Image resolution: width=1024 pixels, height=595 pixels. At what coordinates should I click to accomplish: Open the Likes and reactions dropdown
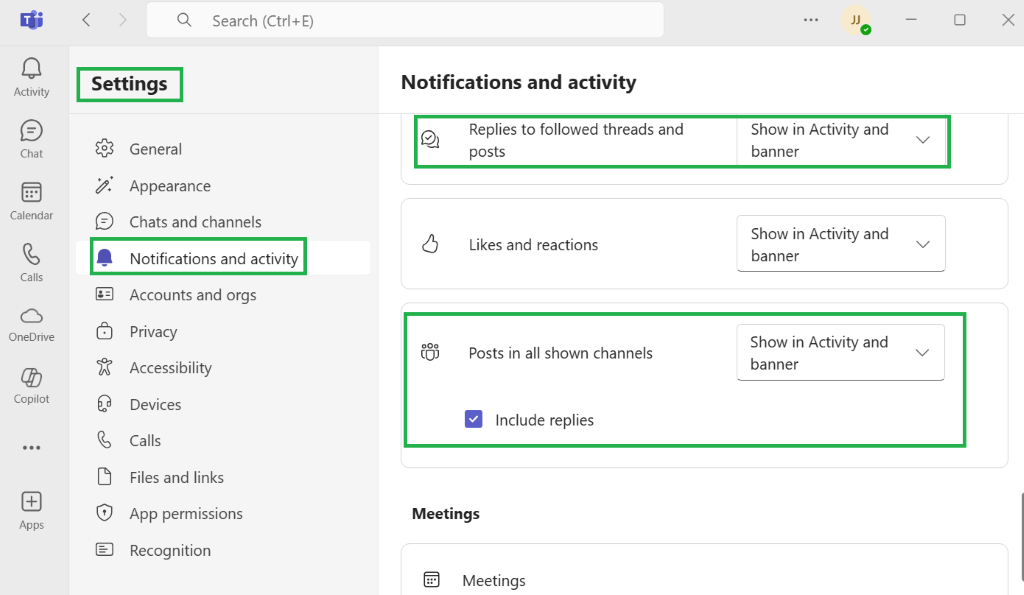coord(840,244)
